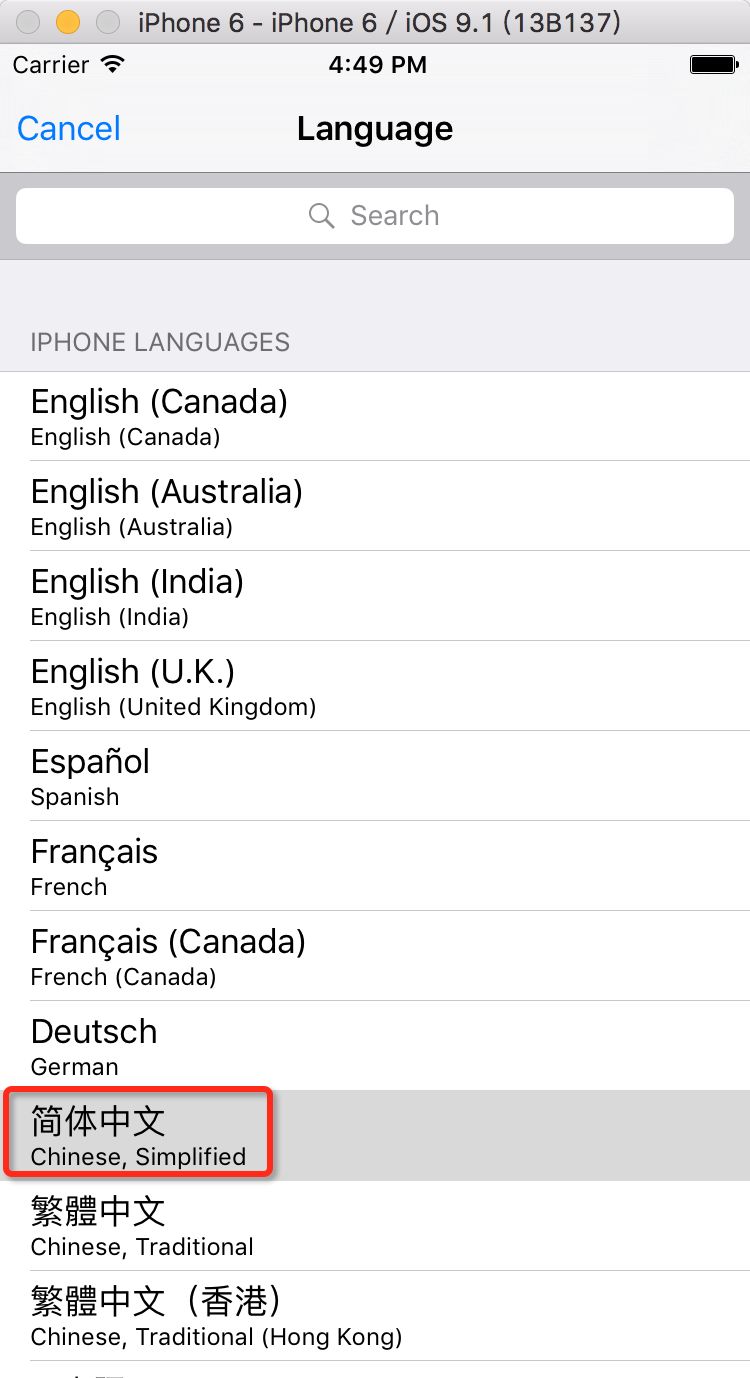
Task: Click the Carrier status bar label
Action: [x=51, y=65]
